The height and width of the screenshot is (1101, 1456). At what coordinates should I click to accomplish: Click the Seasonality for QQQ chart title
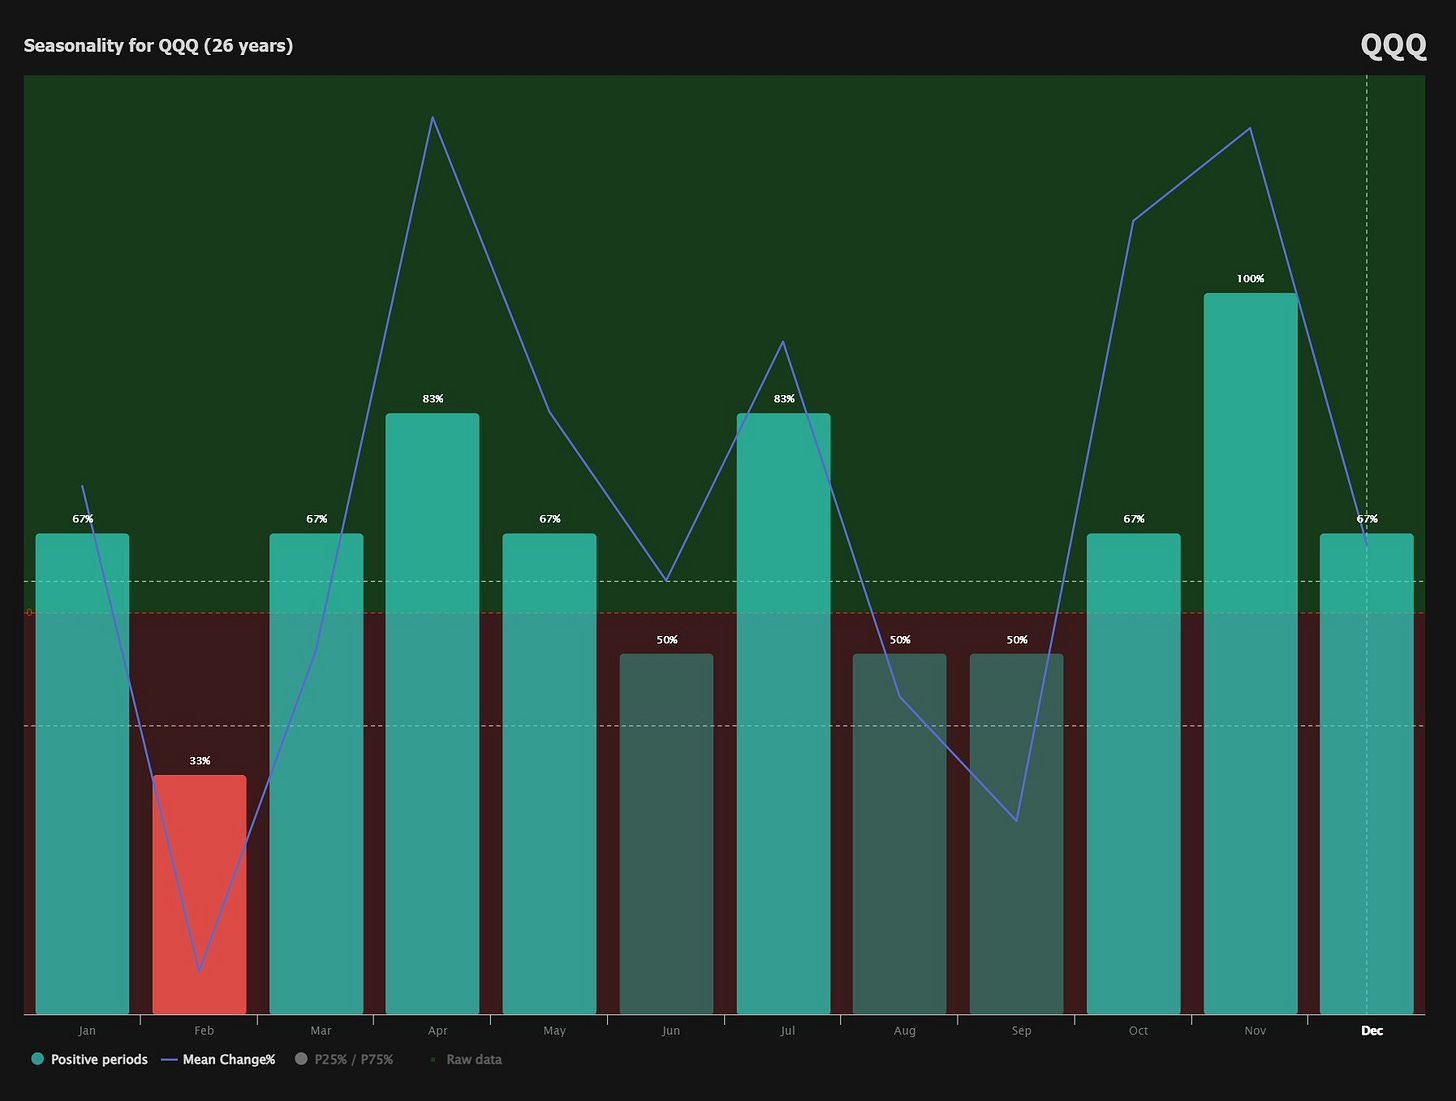[x=158, y=45]
